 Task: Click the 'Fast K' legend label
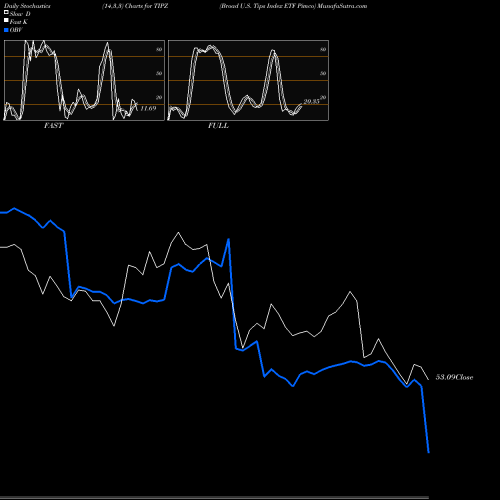point(19,22)
